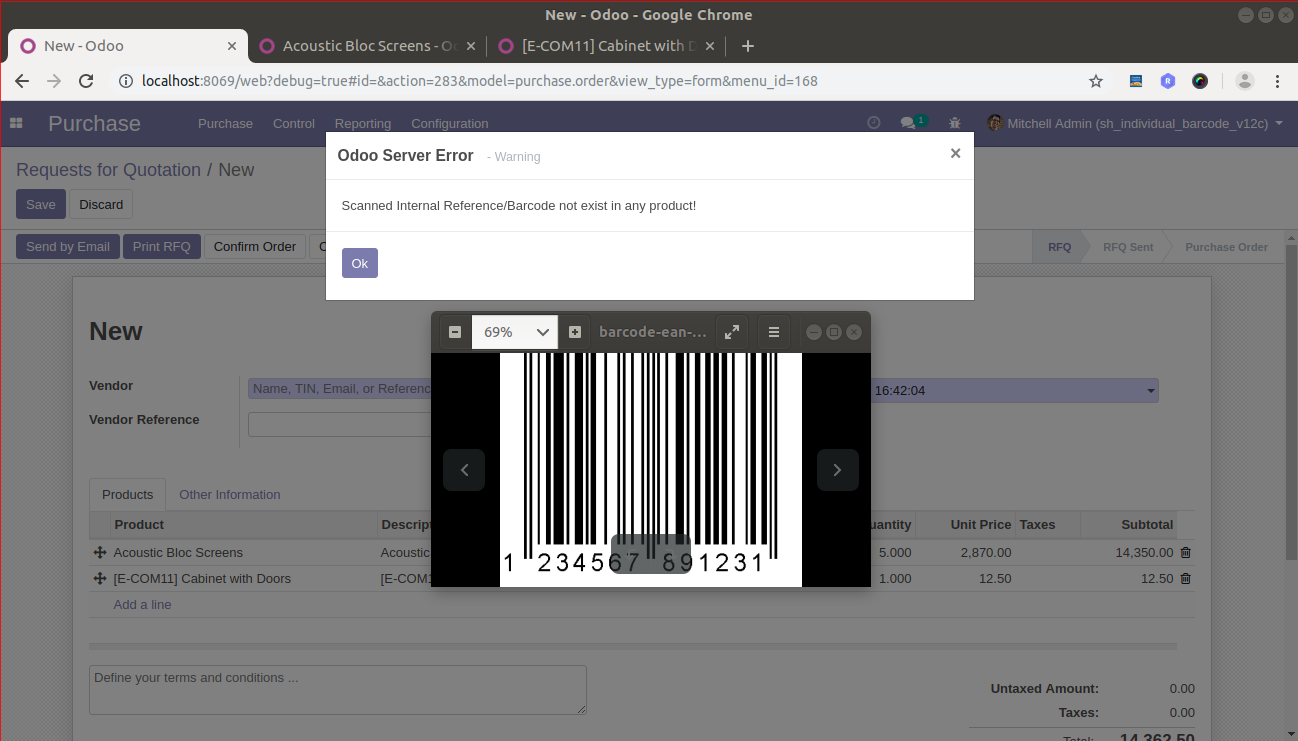Click Ok in the Odoo Server Error dialog

click(x=359, y=263)
